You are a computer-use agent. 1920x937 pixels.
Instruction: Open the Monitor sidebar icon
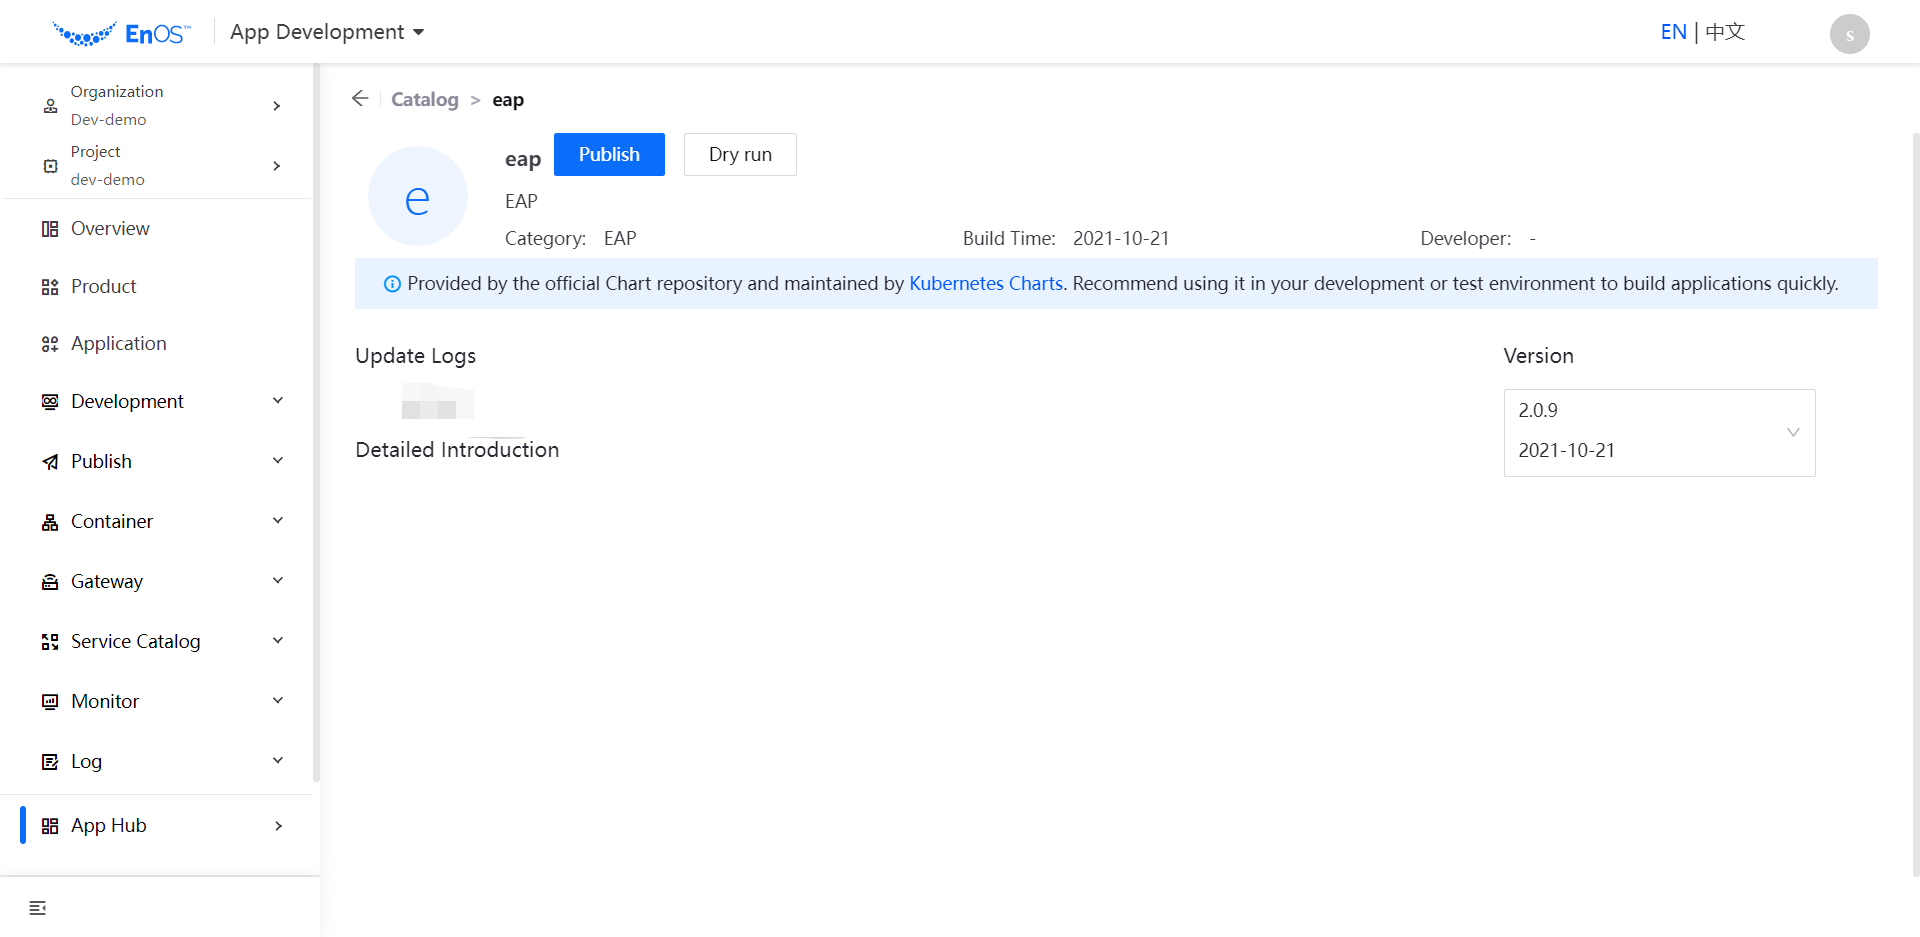(x=50, y=701)
